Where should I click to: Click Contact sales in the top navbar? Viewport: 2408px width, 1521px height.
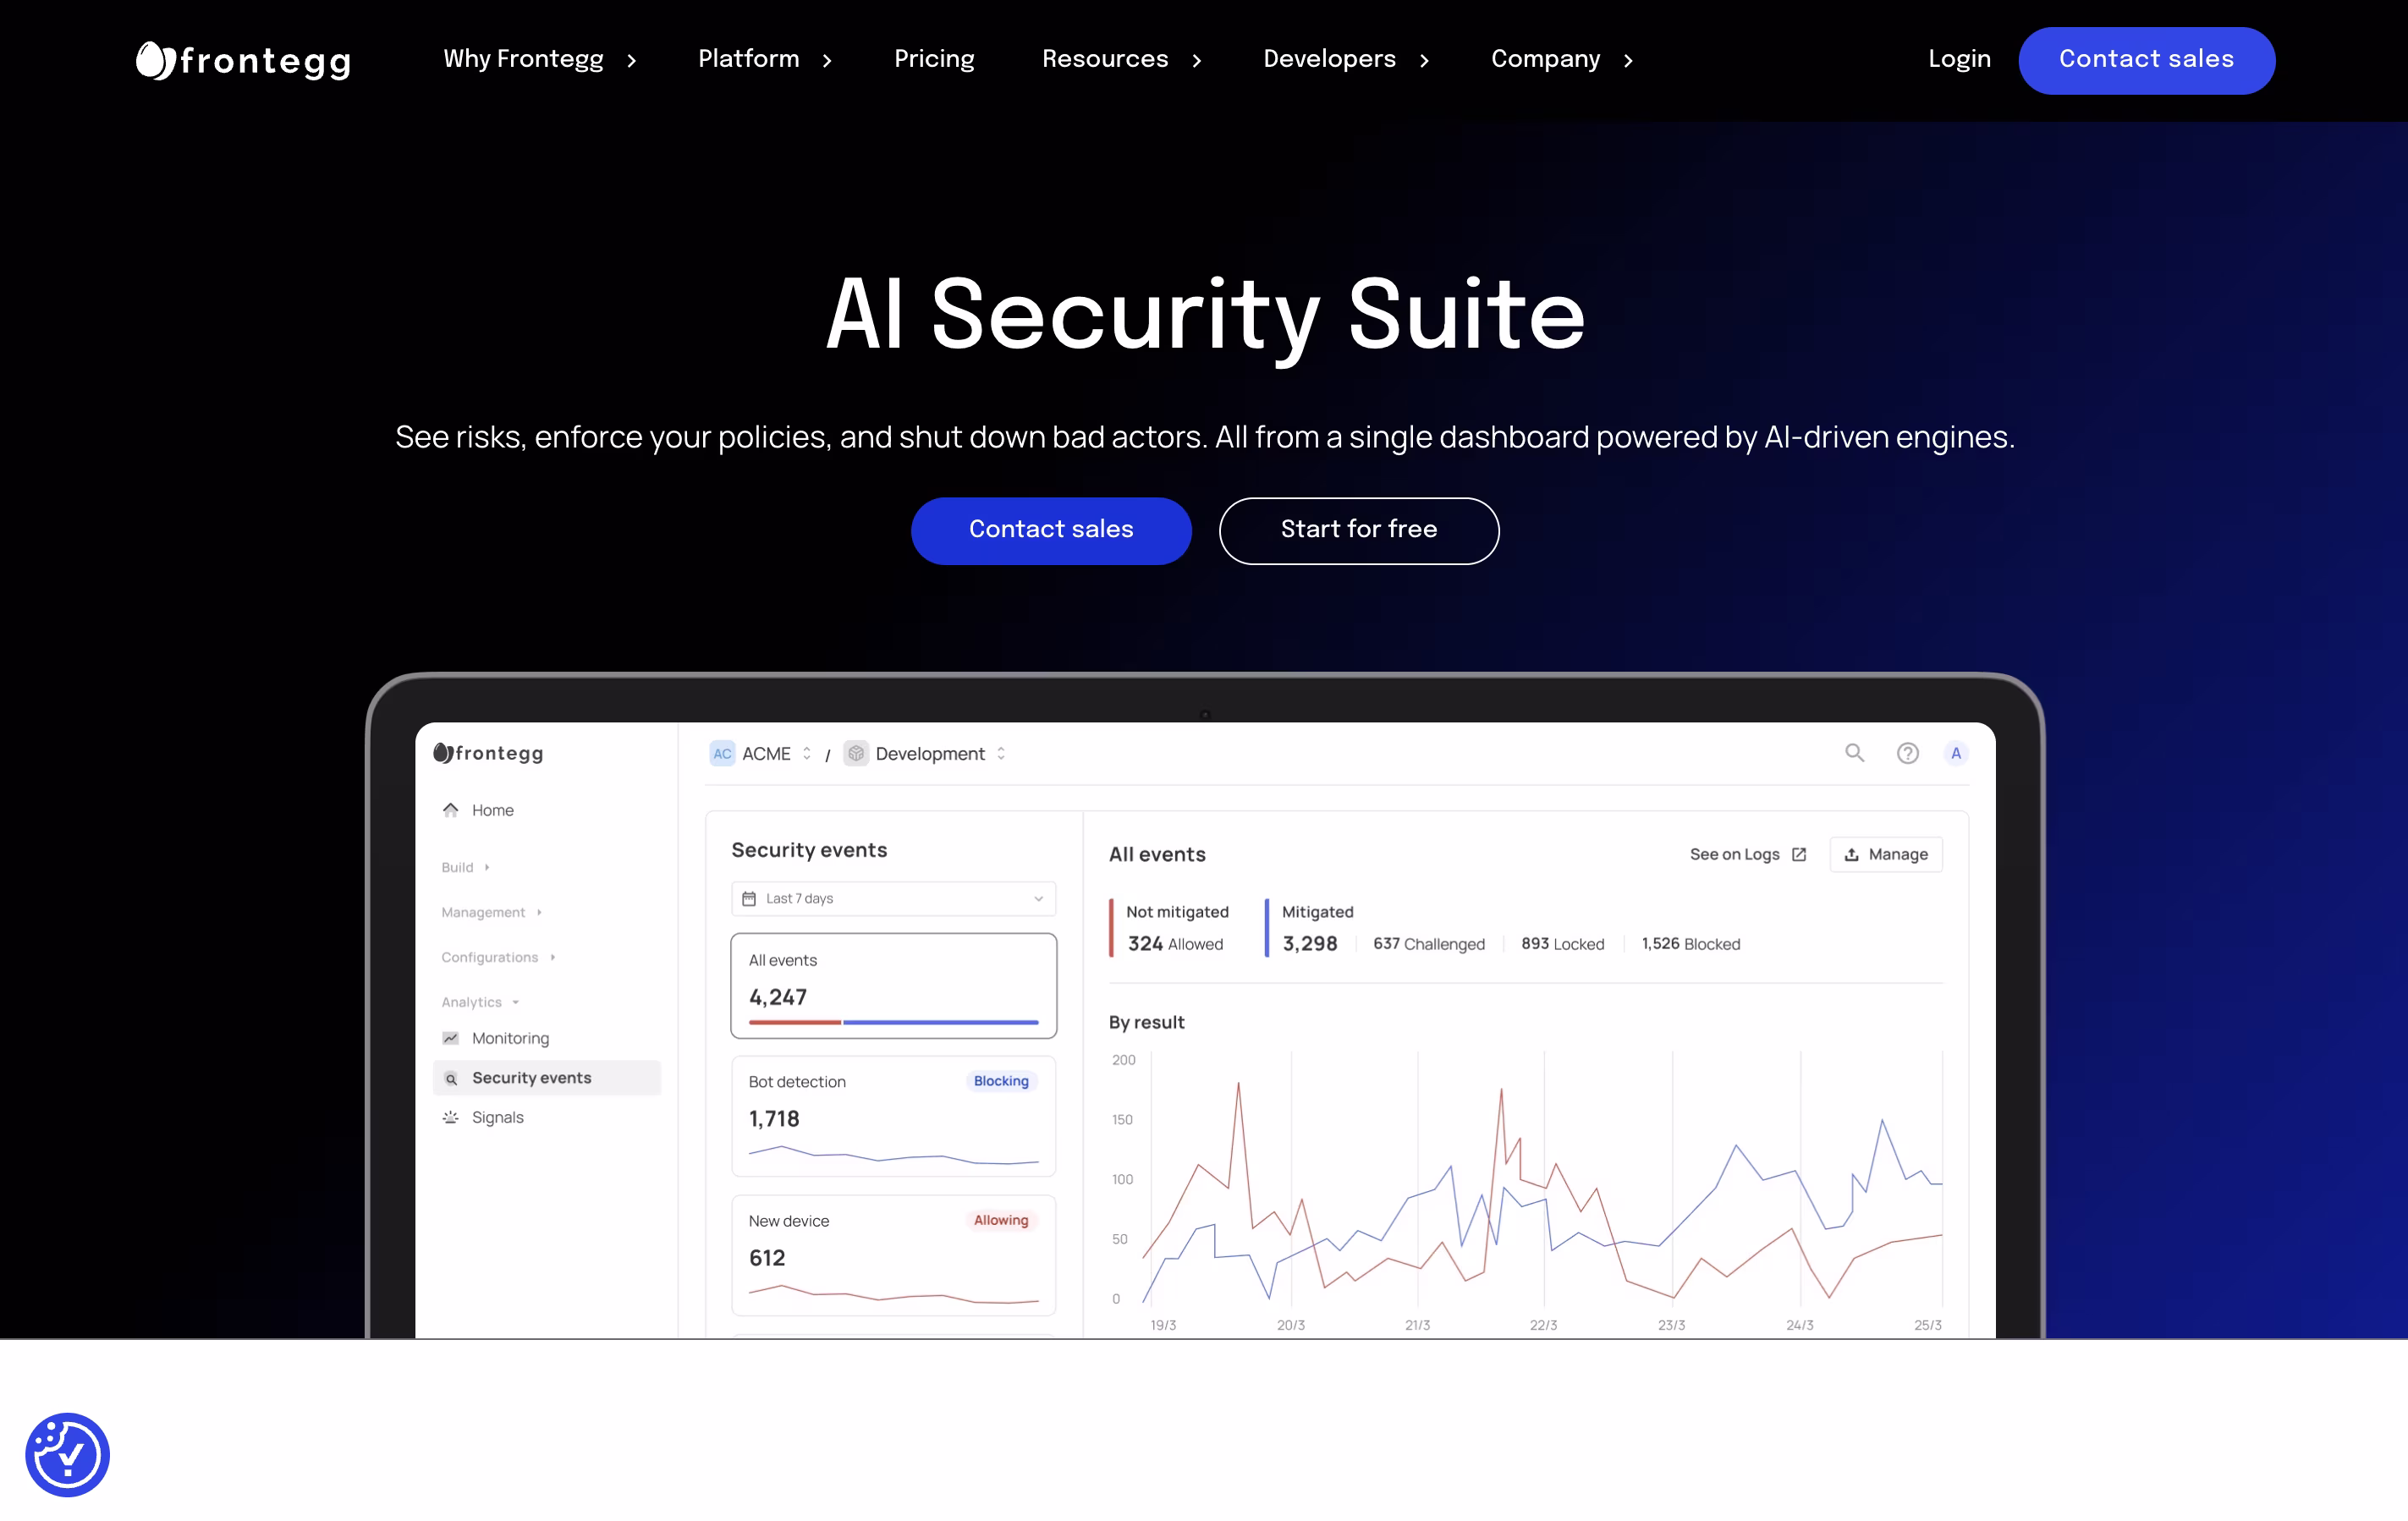tap(2146, 60)
